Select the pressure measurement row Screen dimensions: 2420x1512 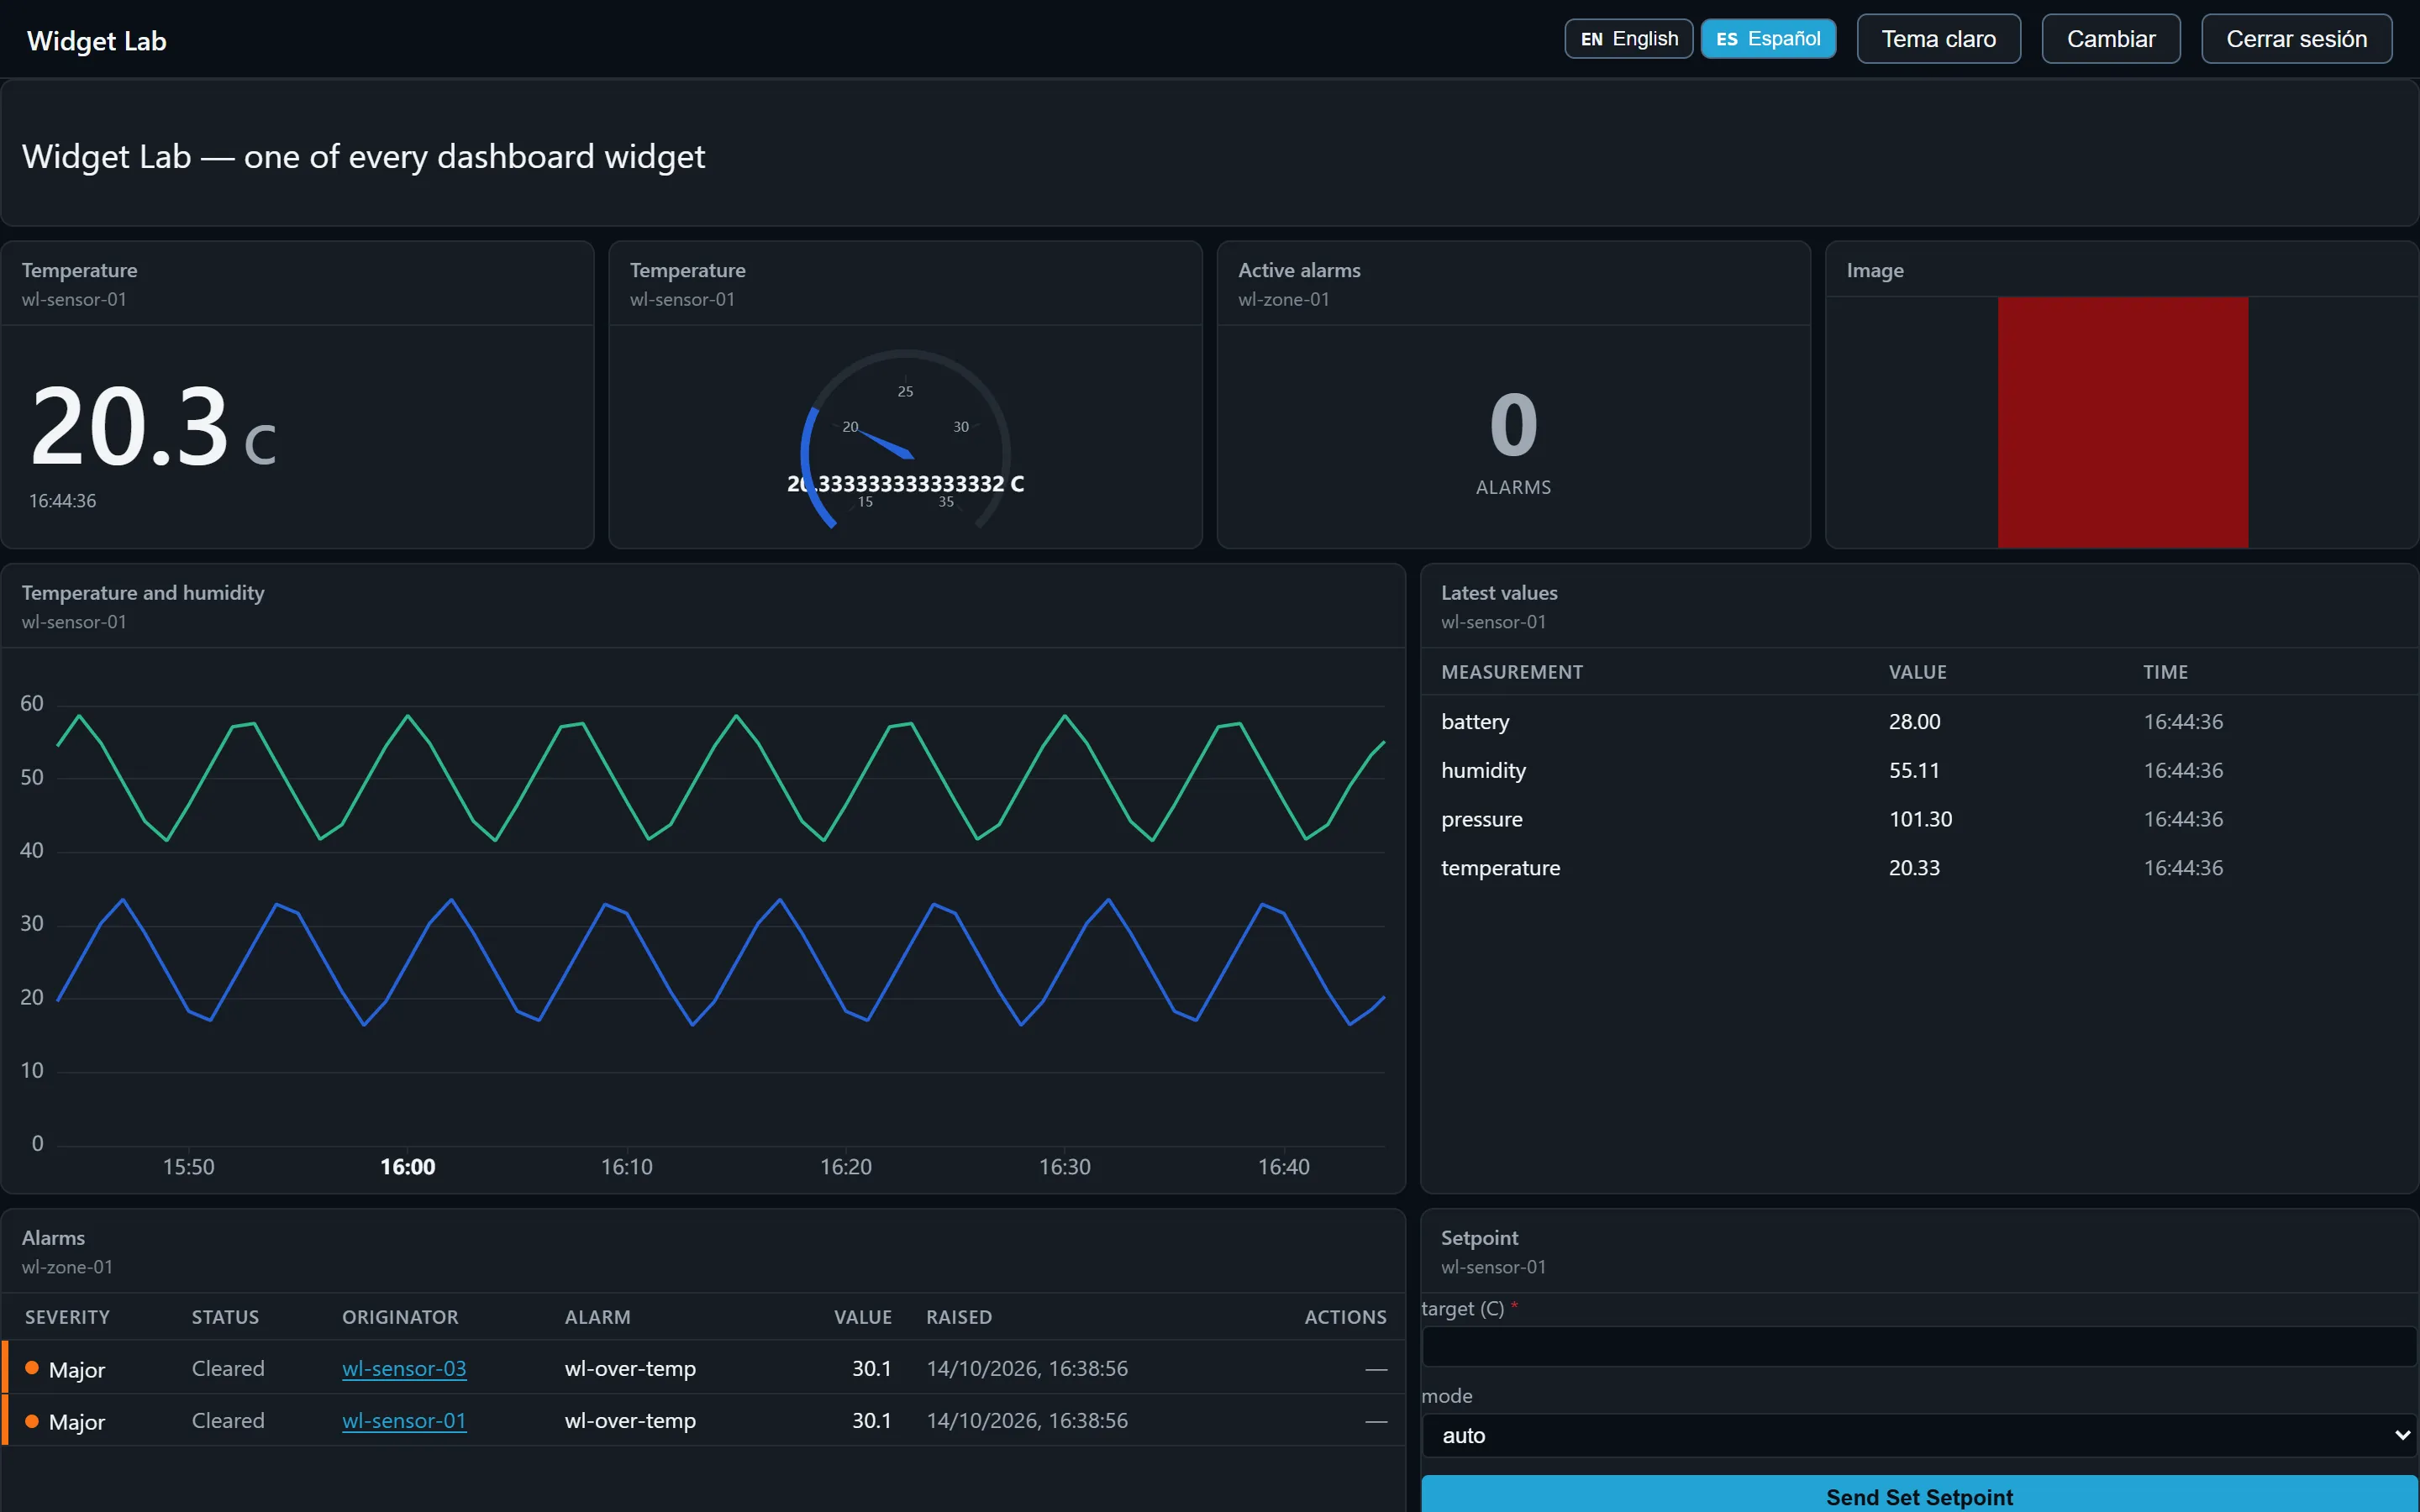tap(1919, 819)
